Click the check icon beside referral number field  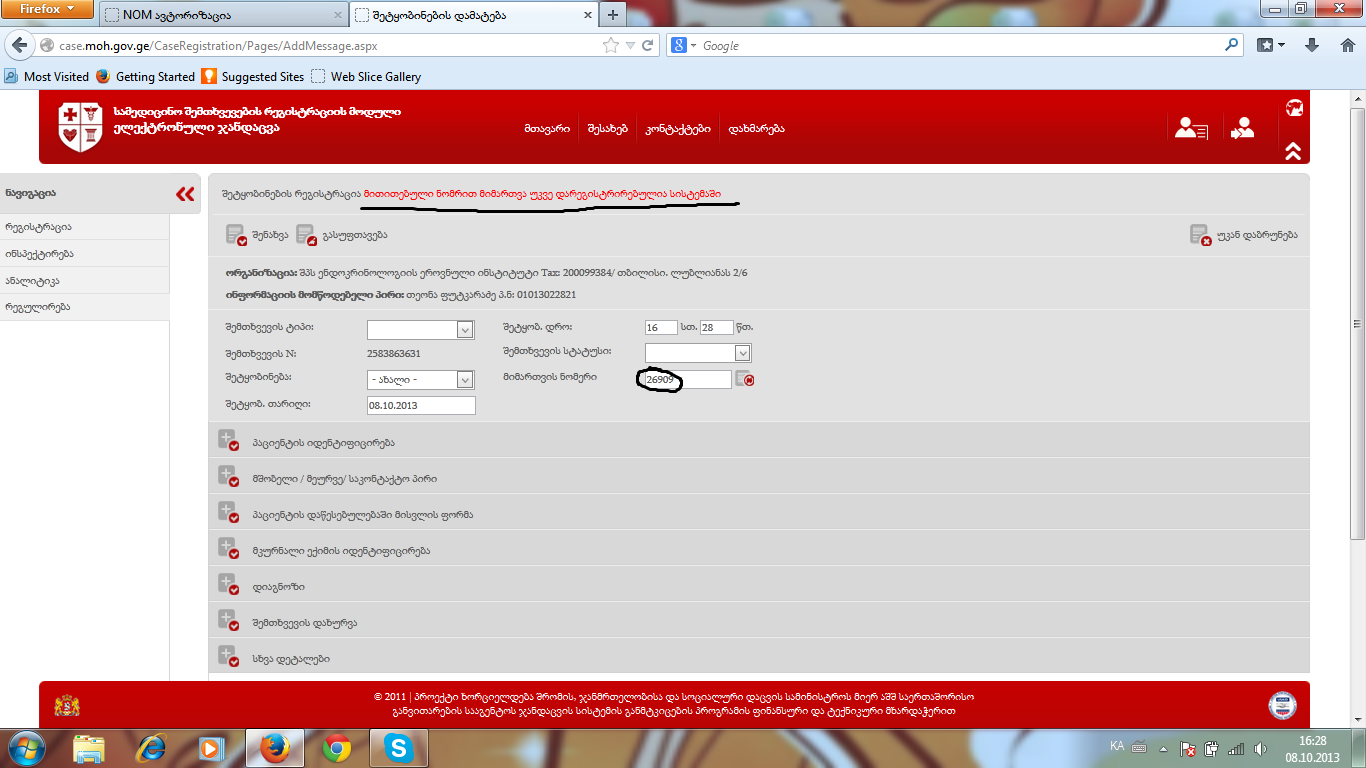click(745, 379)
